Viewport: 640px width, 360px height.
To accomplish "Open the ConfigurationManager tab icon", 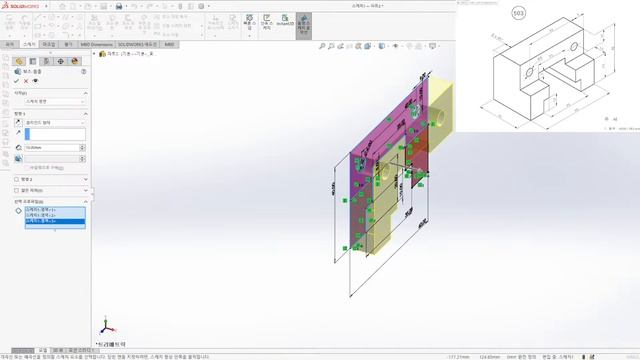I will (47, 61).
